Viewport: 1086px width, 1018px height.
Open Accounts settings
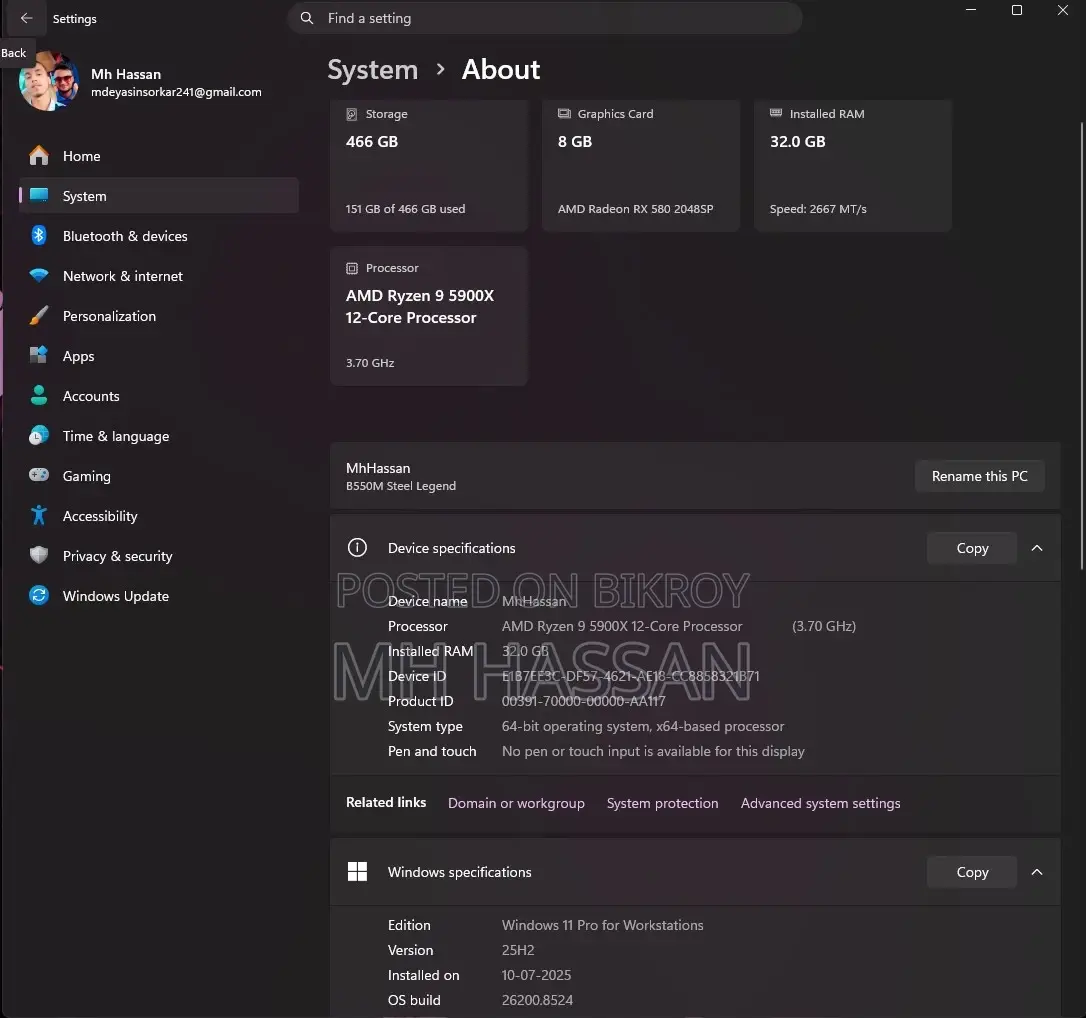pyautogui.click(x=159, y=395)
